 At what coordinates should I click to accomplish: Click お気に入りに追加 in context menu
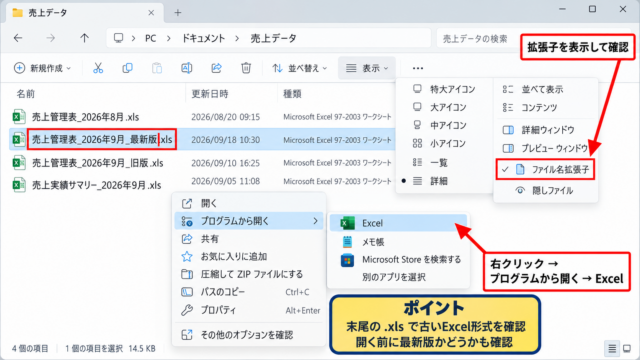coord(249,256)
